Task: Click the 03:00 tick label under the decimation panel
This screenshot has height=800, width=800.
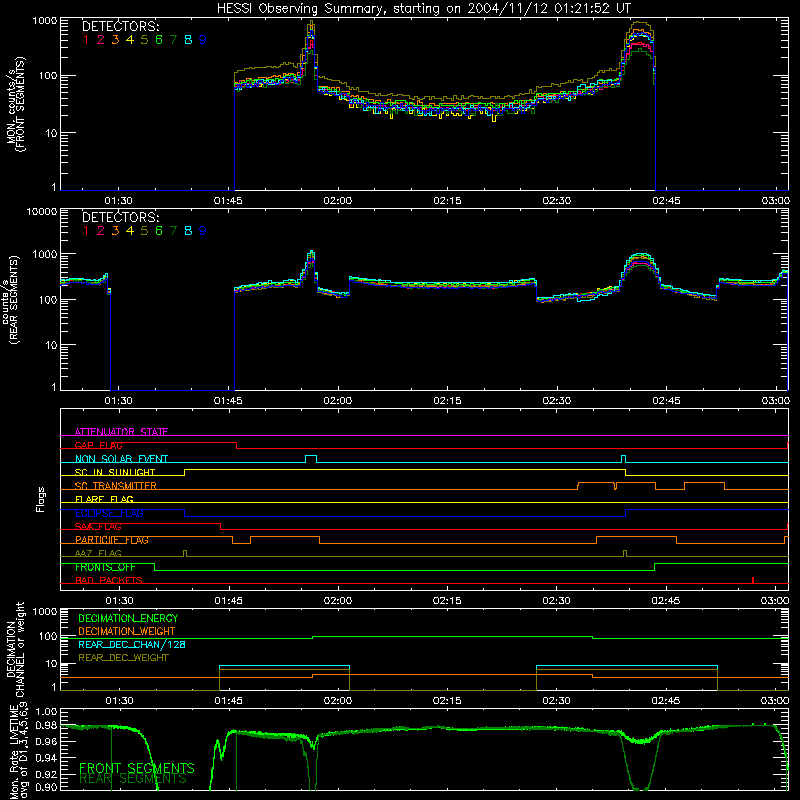Action: pos(775,701)
